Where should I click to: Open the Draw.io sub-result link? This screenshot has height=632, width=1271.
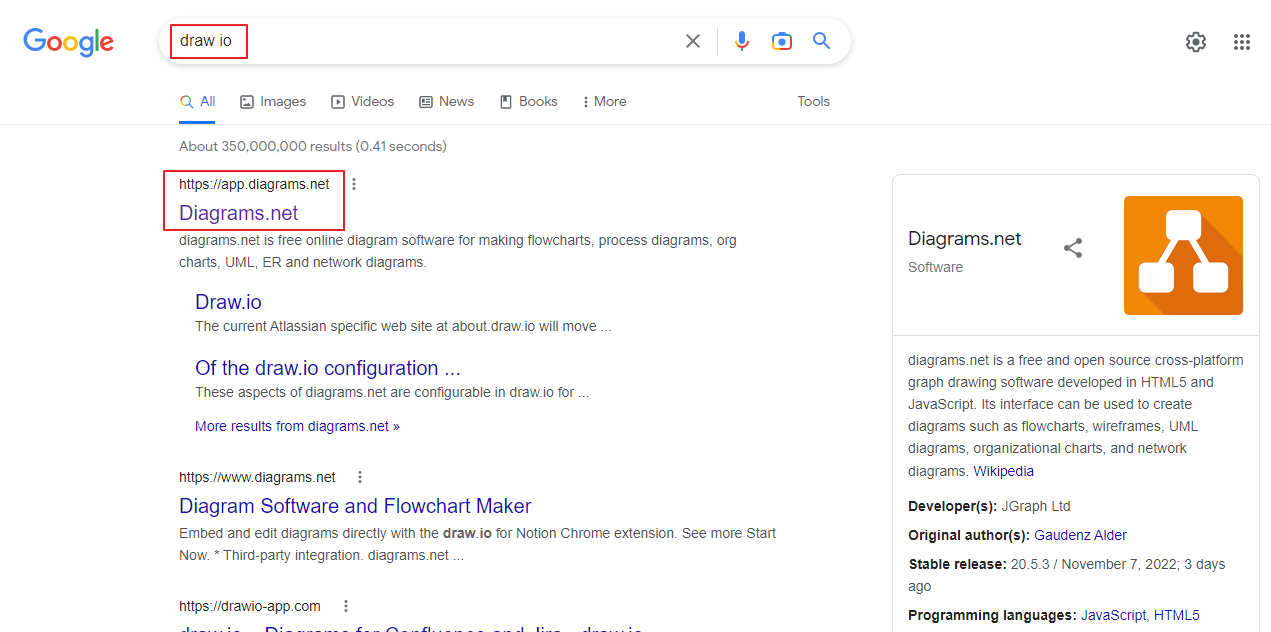[228, 302]
